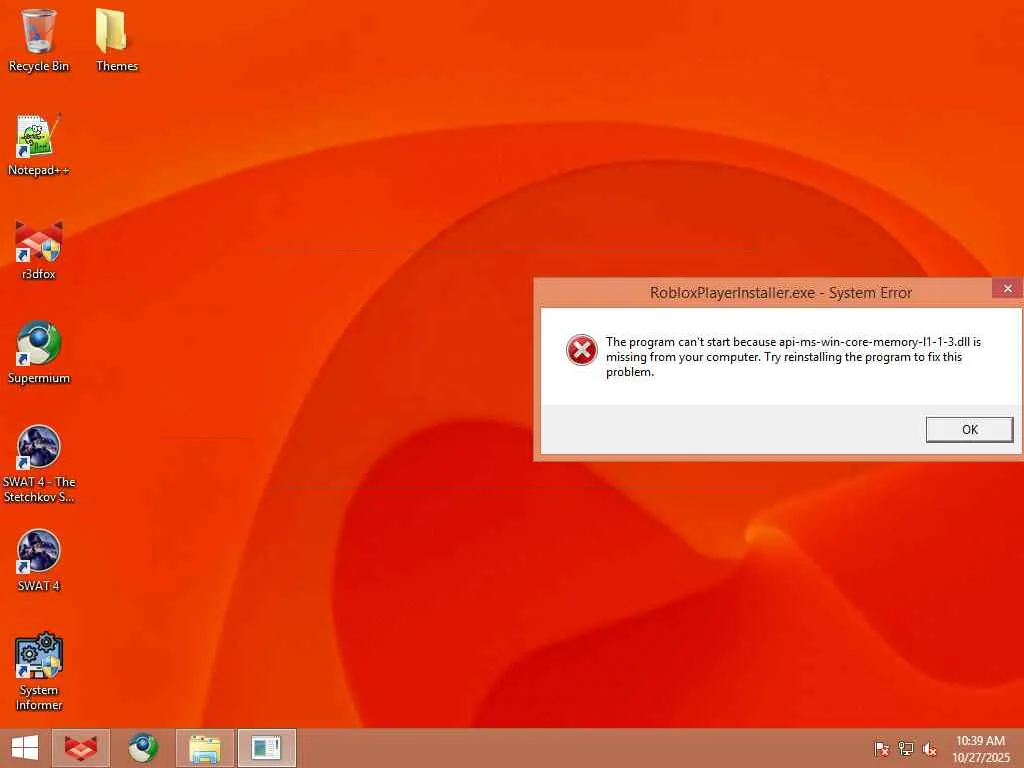This screenshot has width=1024, height=768.
Task: Switch to r3dfox in the taskbar
Action: point(81,748)
